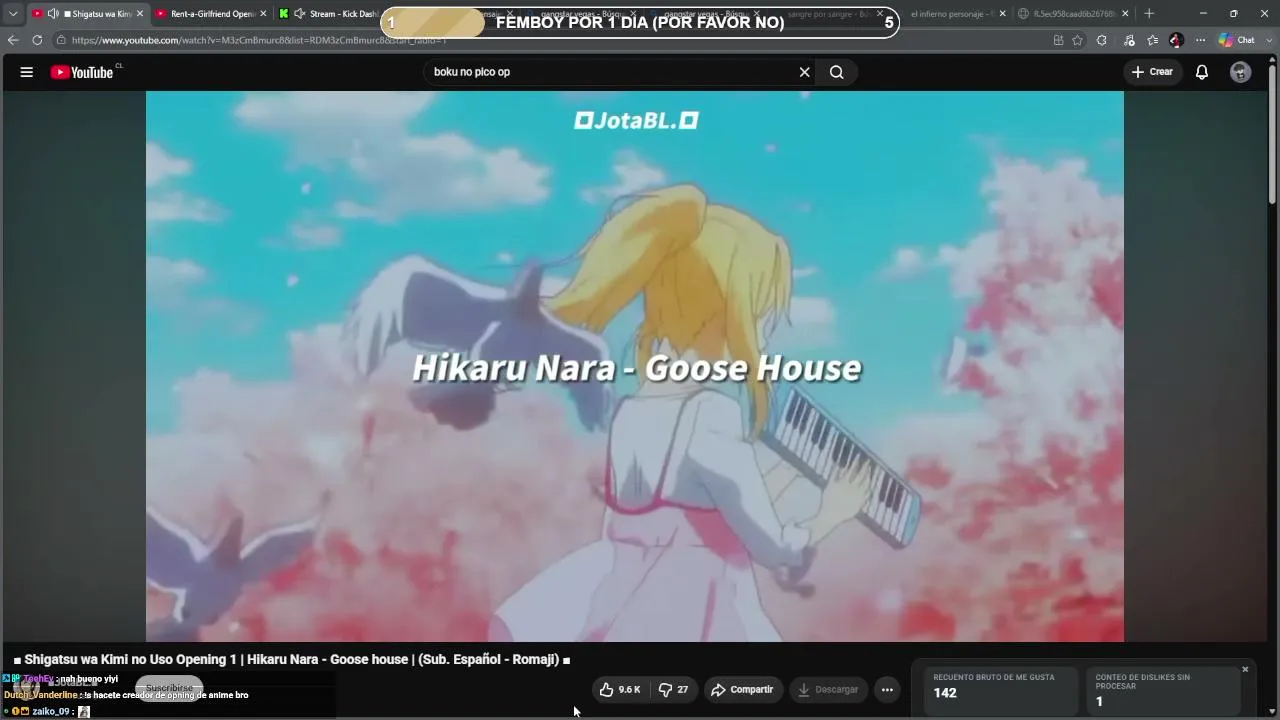Screen dimensions: 1280x720
Task: Close the fl.5ec958caad6b26768 tab
Action: point(1125,14)
